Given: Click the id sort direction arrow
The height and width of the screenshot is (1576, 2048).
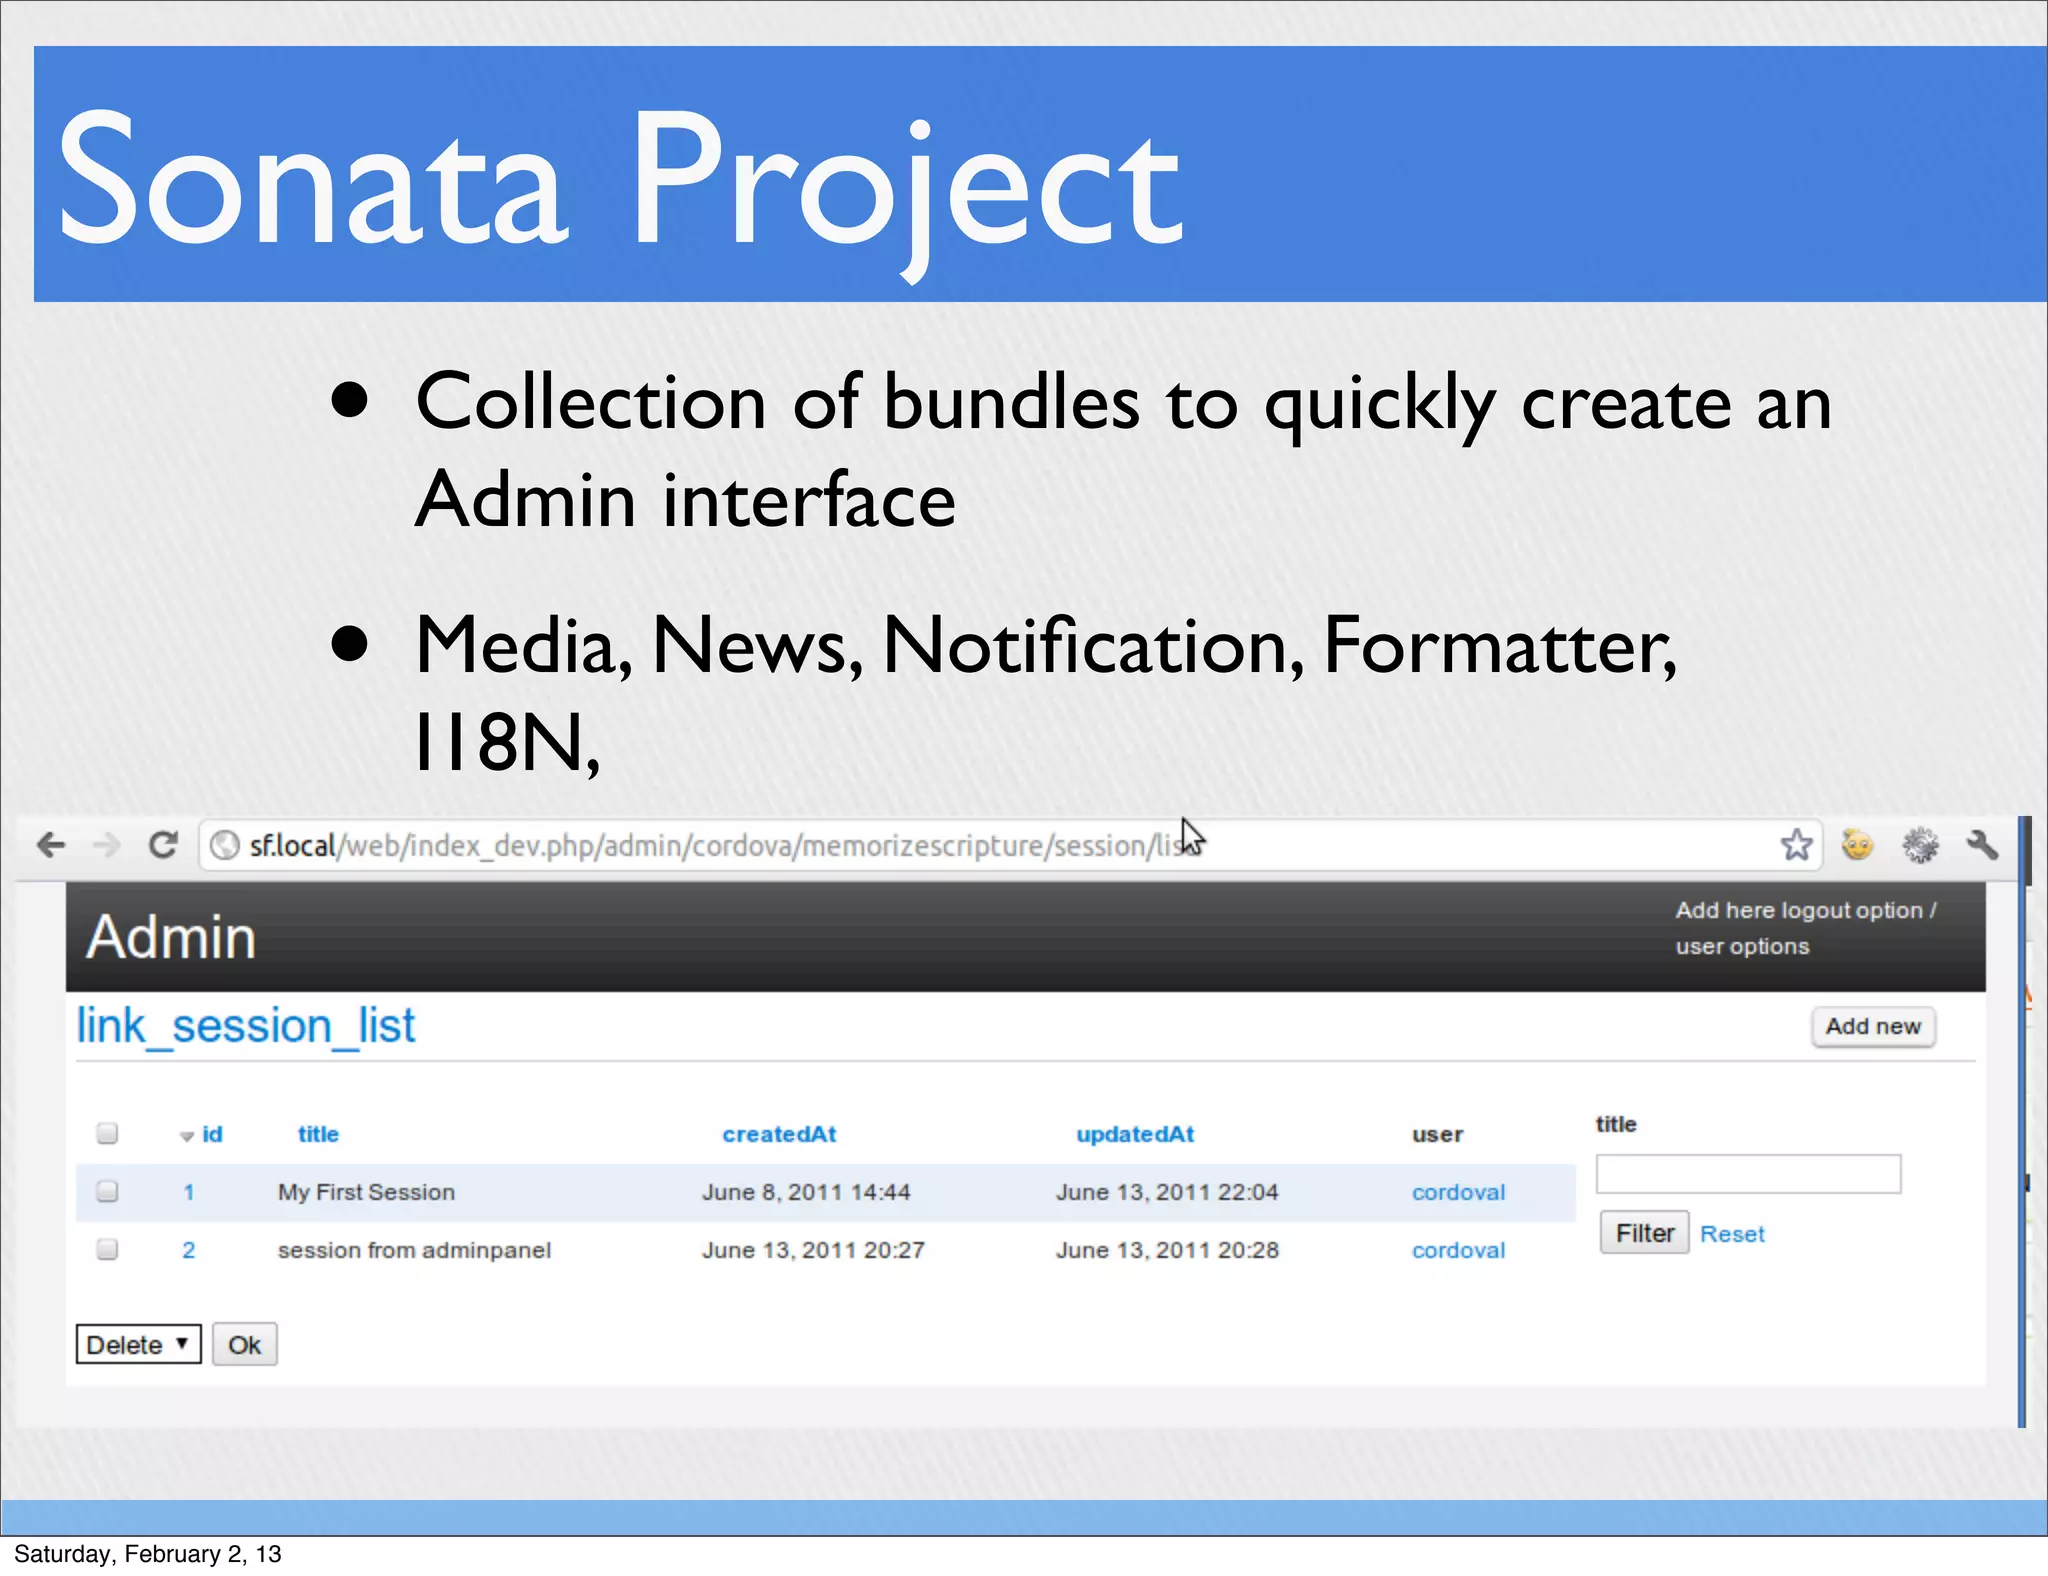Looking at the screenshot, I should coord(186,1136).
